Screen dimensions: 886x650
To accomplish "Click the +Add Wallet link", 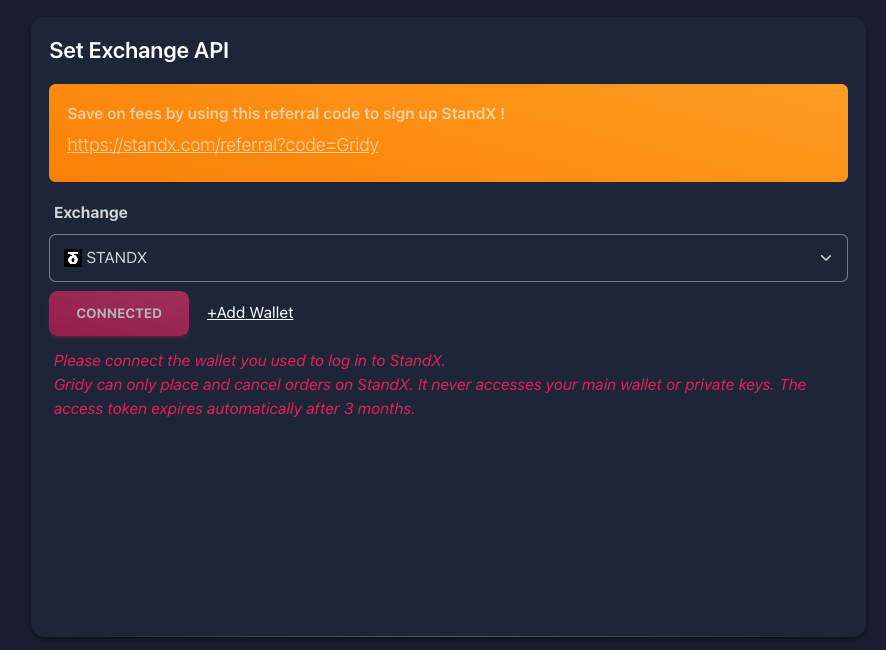I will 250,313.
